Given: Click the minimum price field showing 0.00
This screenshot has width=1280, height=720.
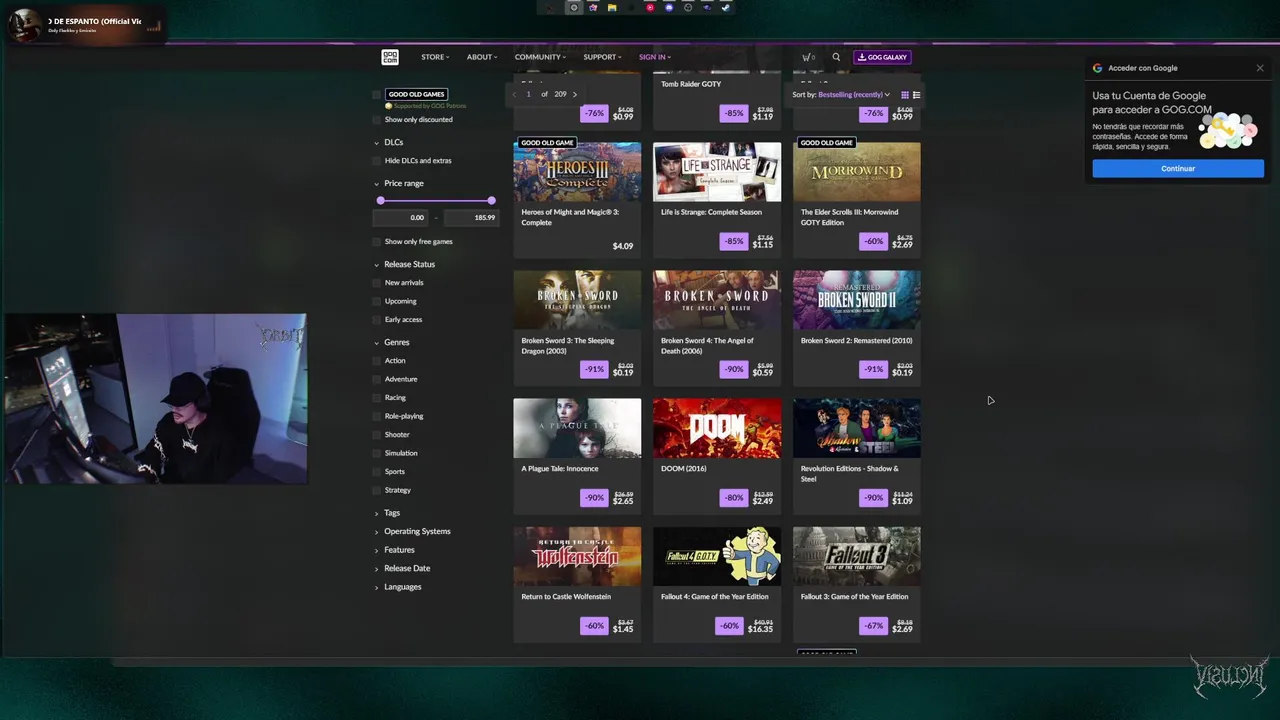Looking at the screenshot, I should (402, 217).
